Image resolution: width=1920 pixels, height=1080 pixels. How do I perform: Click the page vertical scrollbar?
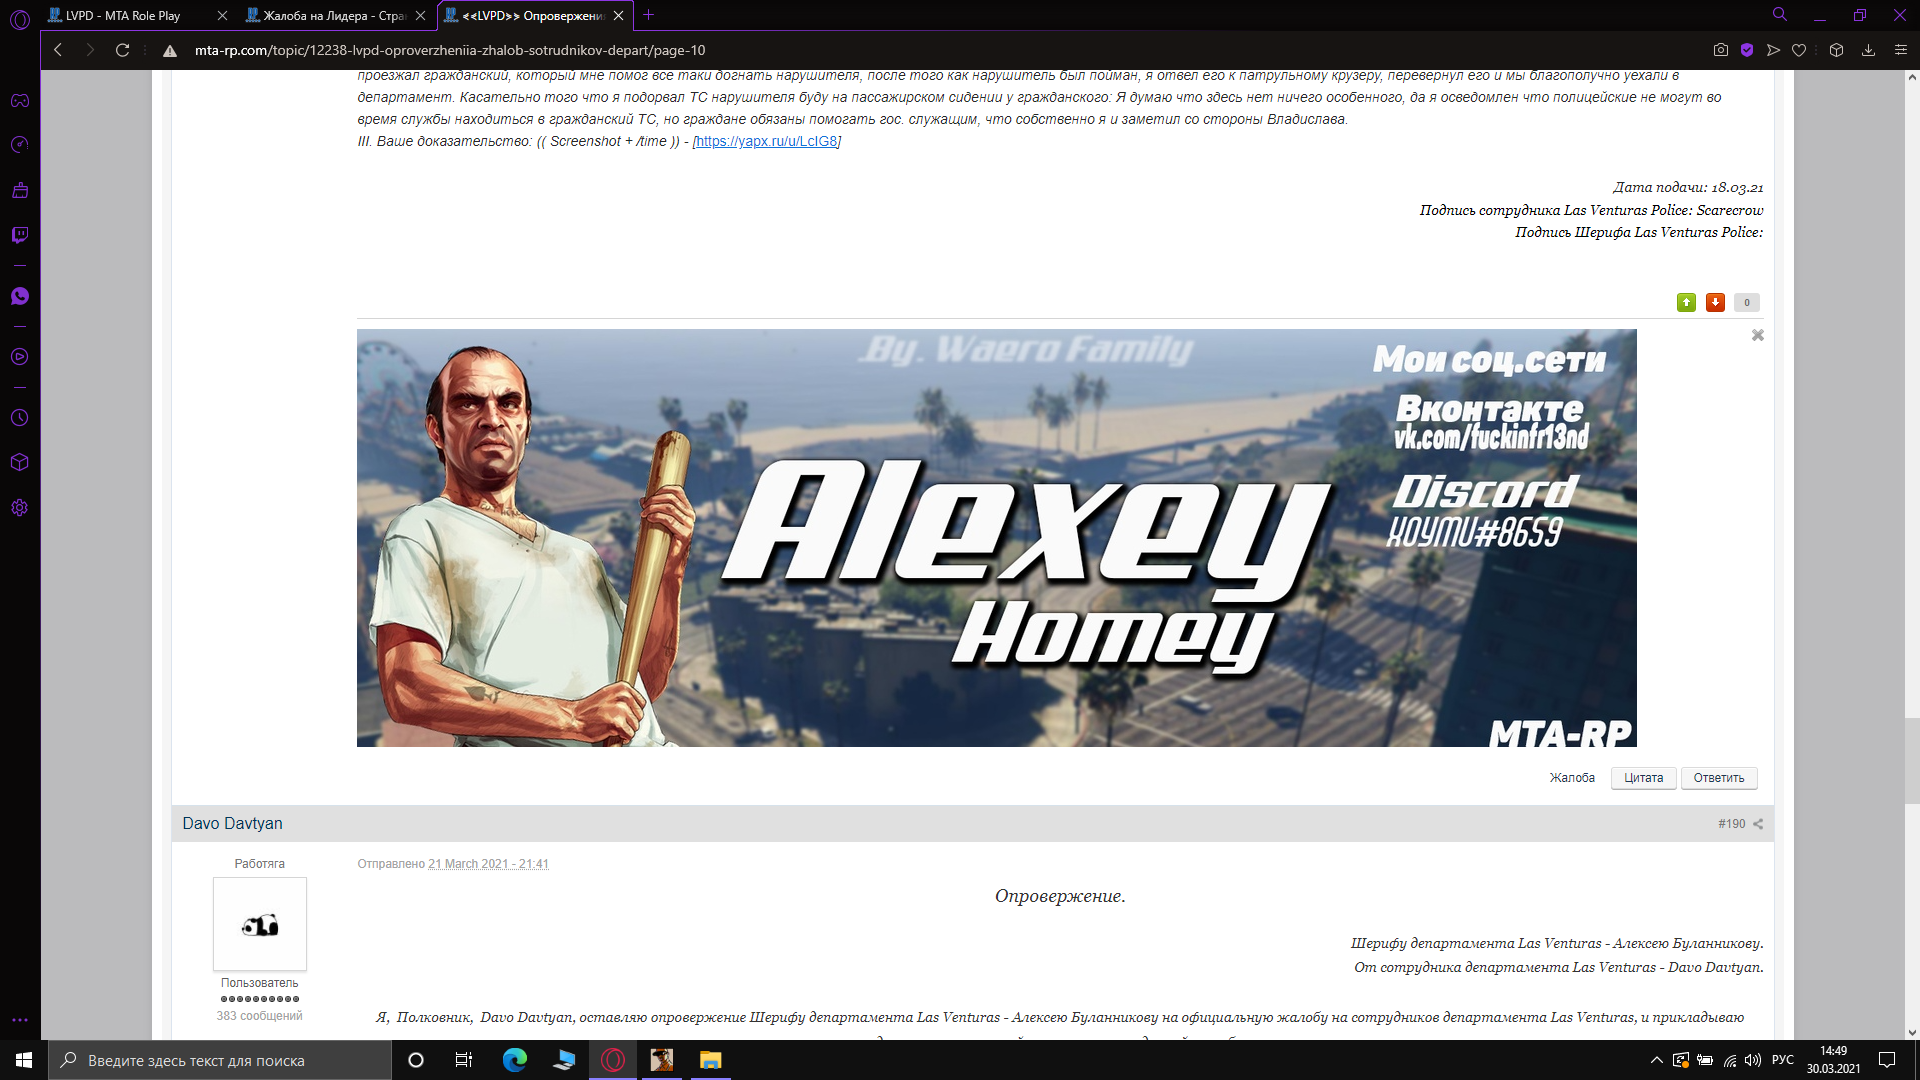(1911, 760)
